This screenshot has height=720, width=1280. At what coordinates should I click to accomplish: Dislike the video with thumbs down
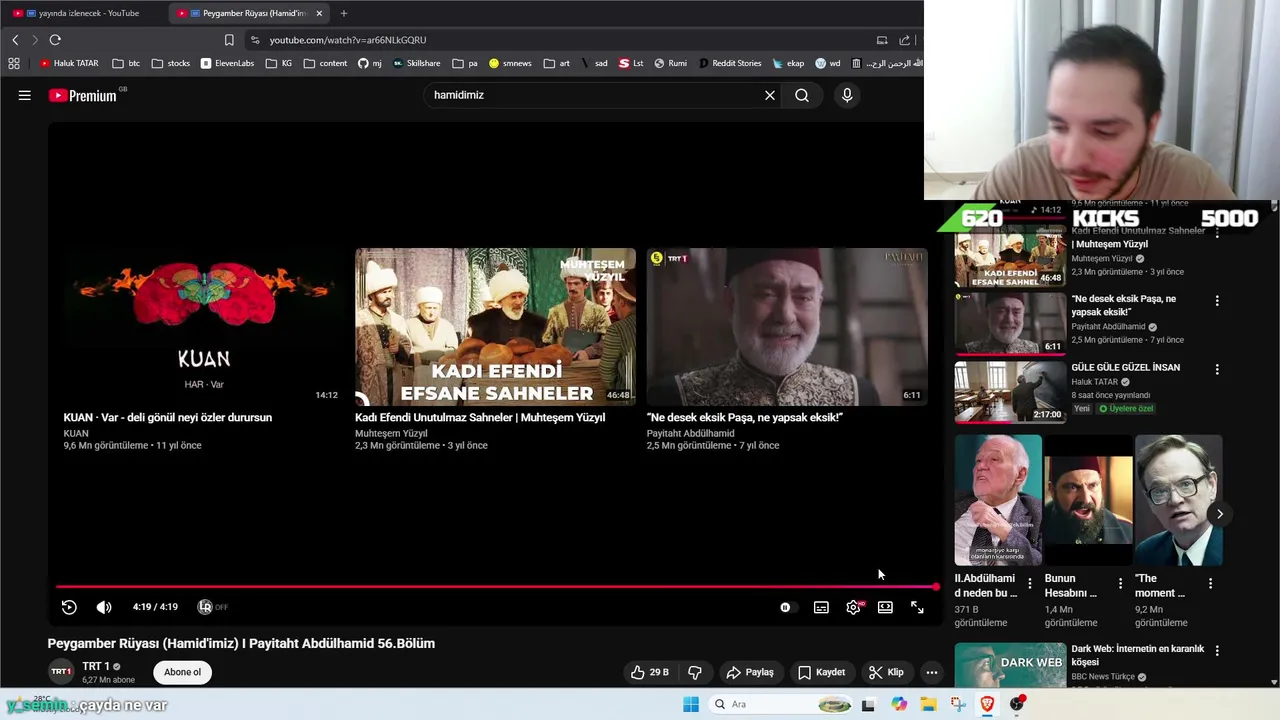[695, 672]
